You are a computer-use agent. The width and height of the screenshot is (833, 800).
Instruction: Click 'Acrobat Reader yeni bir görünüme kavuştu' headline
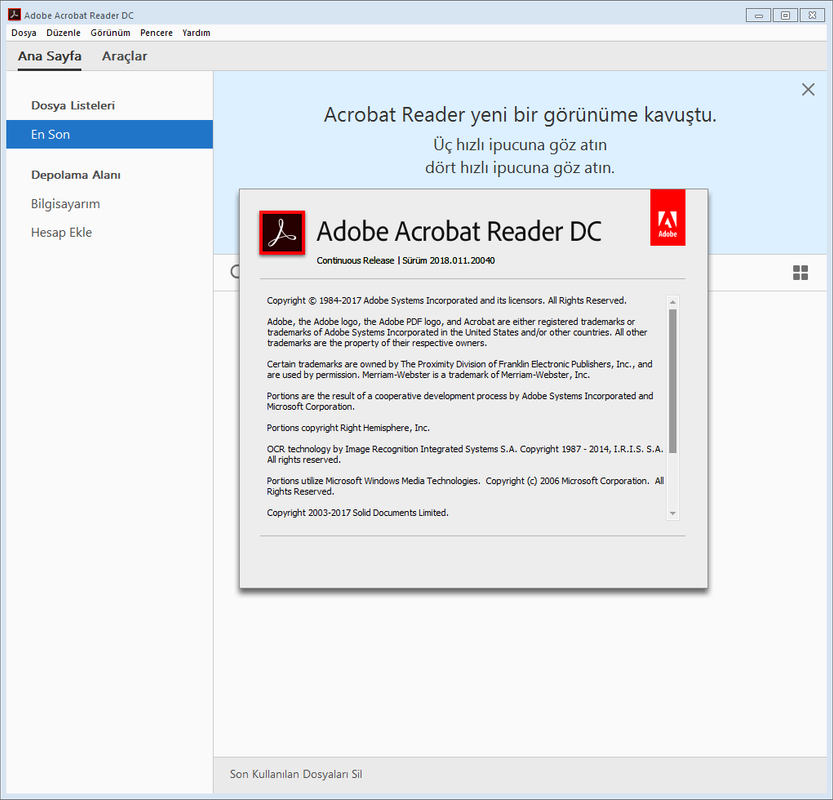click(x=520, y=115)
